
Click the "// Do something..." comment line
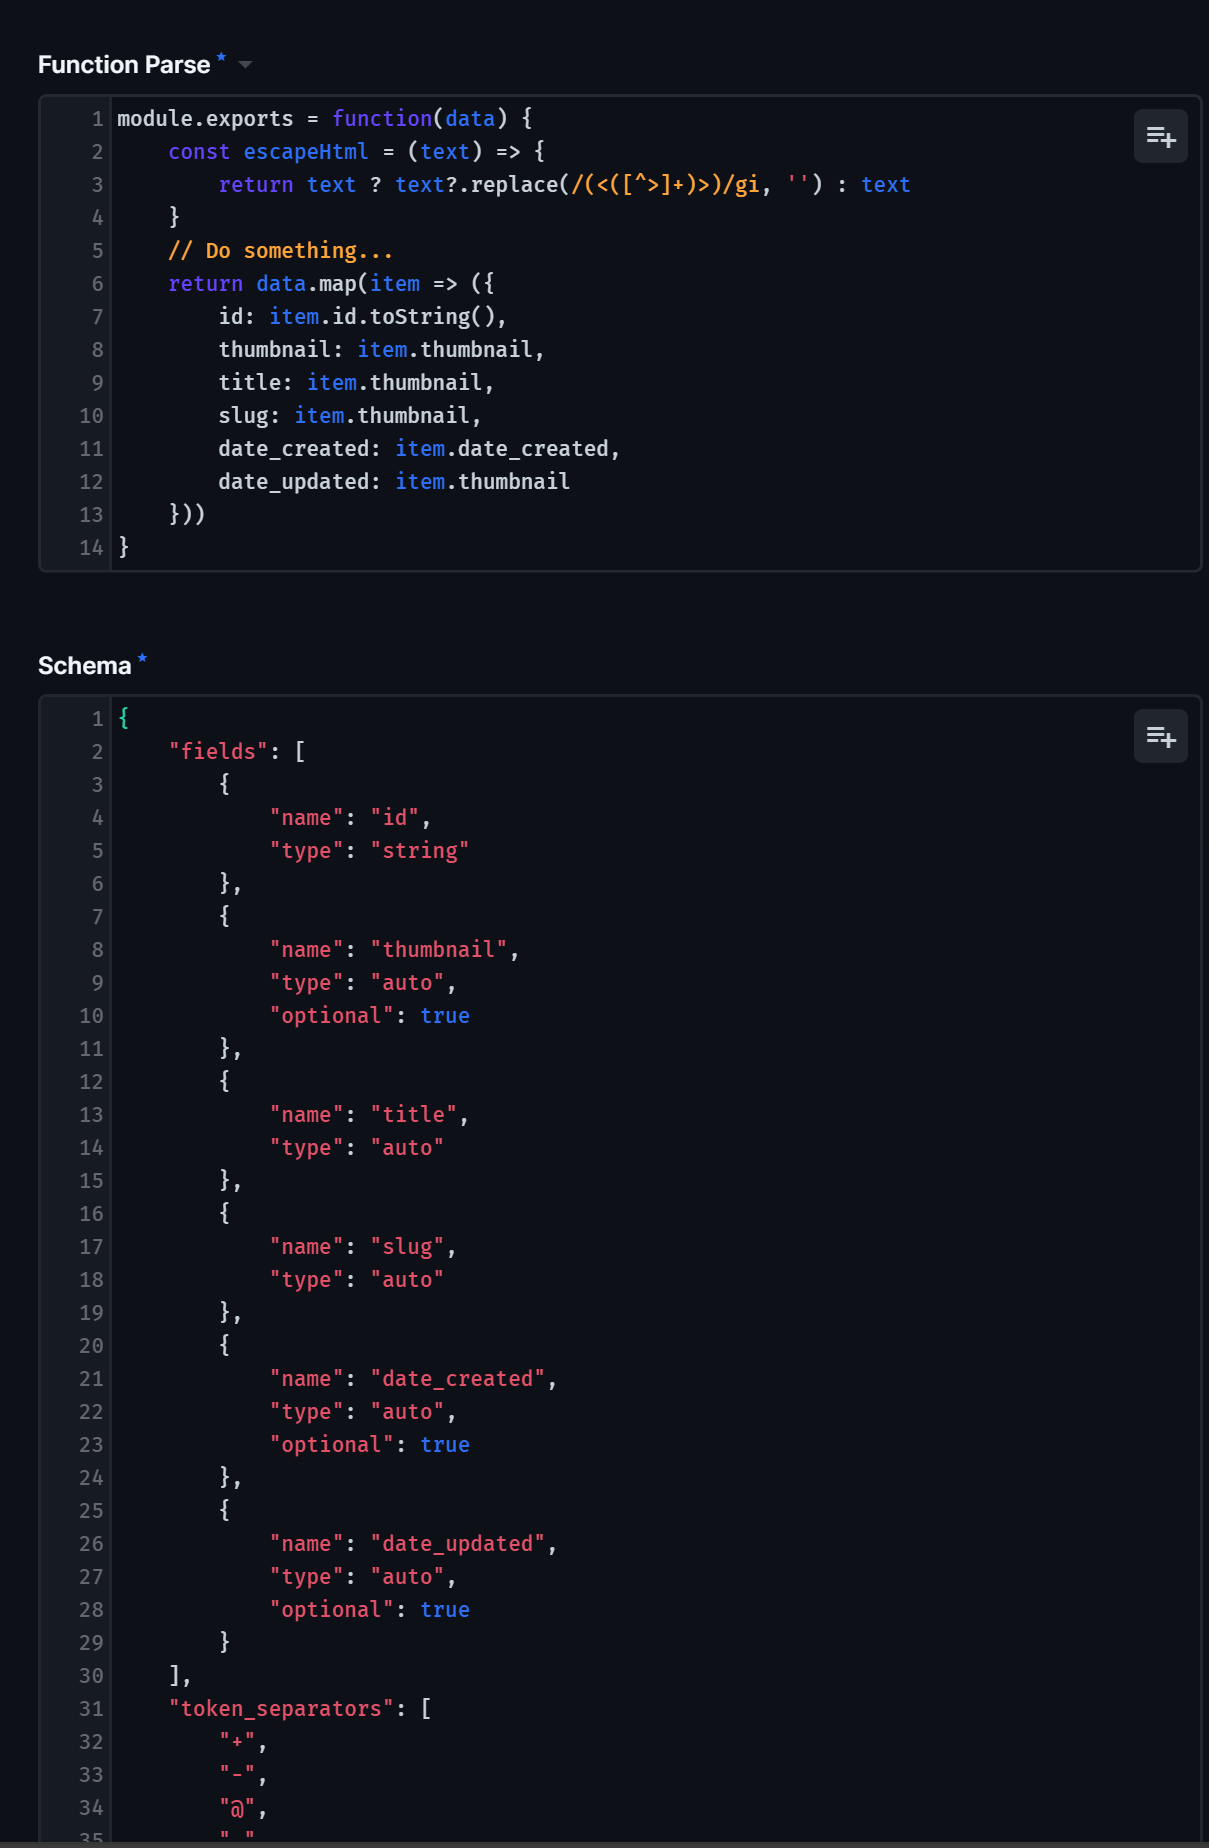pyautogui.click(x=280, y=251)
